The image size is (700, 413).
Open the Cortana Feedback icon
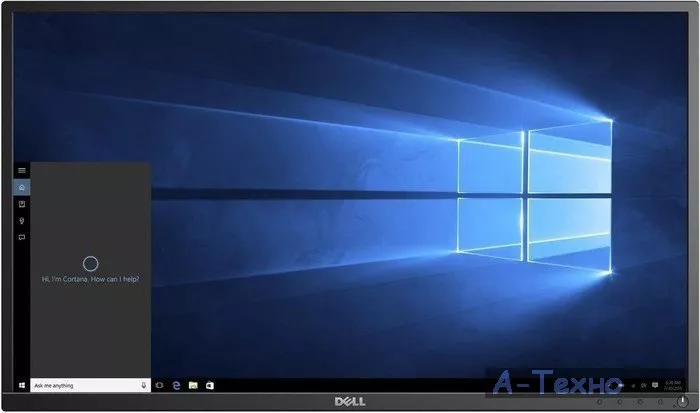tap(22, 237)
